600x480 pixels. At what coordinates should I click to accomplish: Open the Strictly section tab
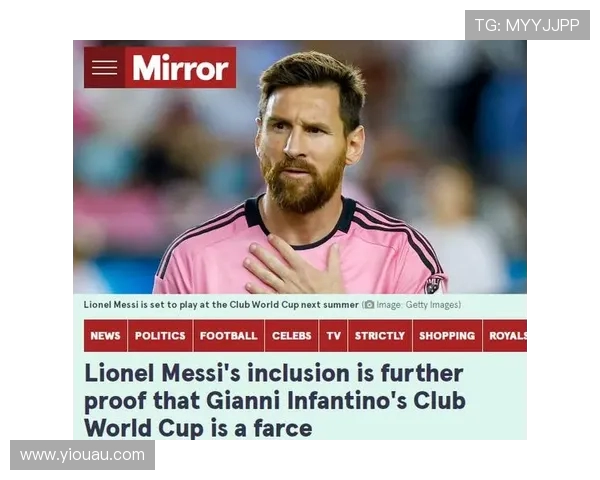point(380,336)
